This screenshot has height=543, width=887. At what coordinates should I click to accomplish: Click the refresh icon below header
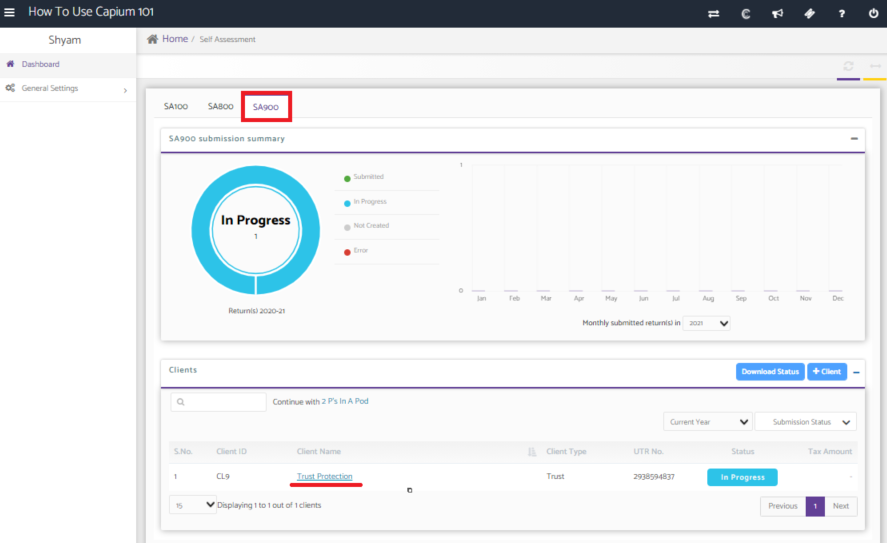pyautogui.click(x=848, y=66)
